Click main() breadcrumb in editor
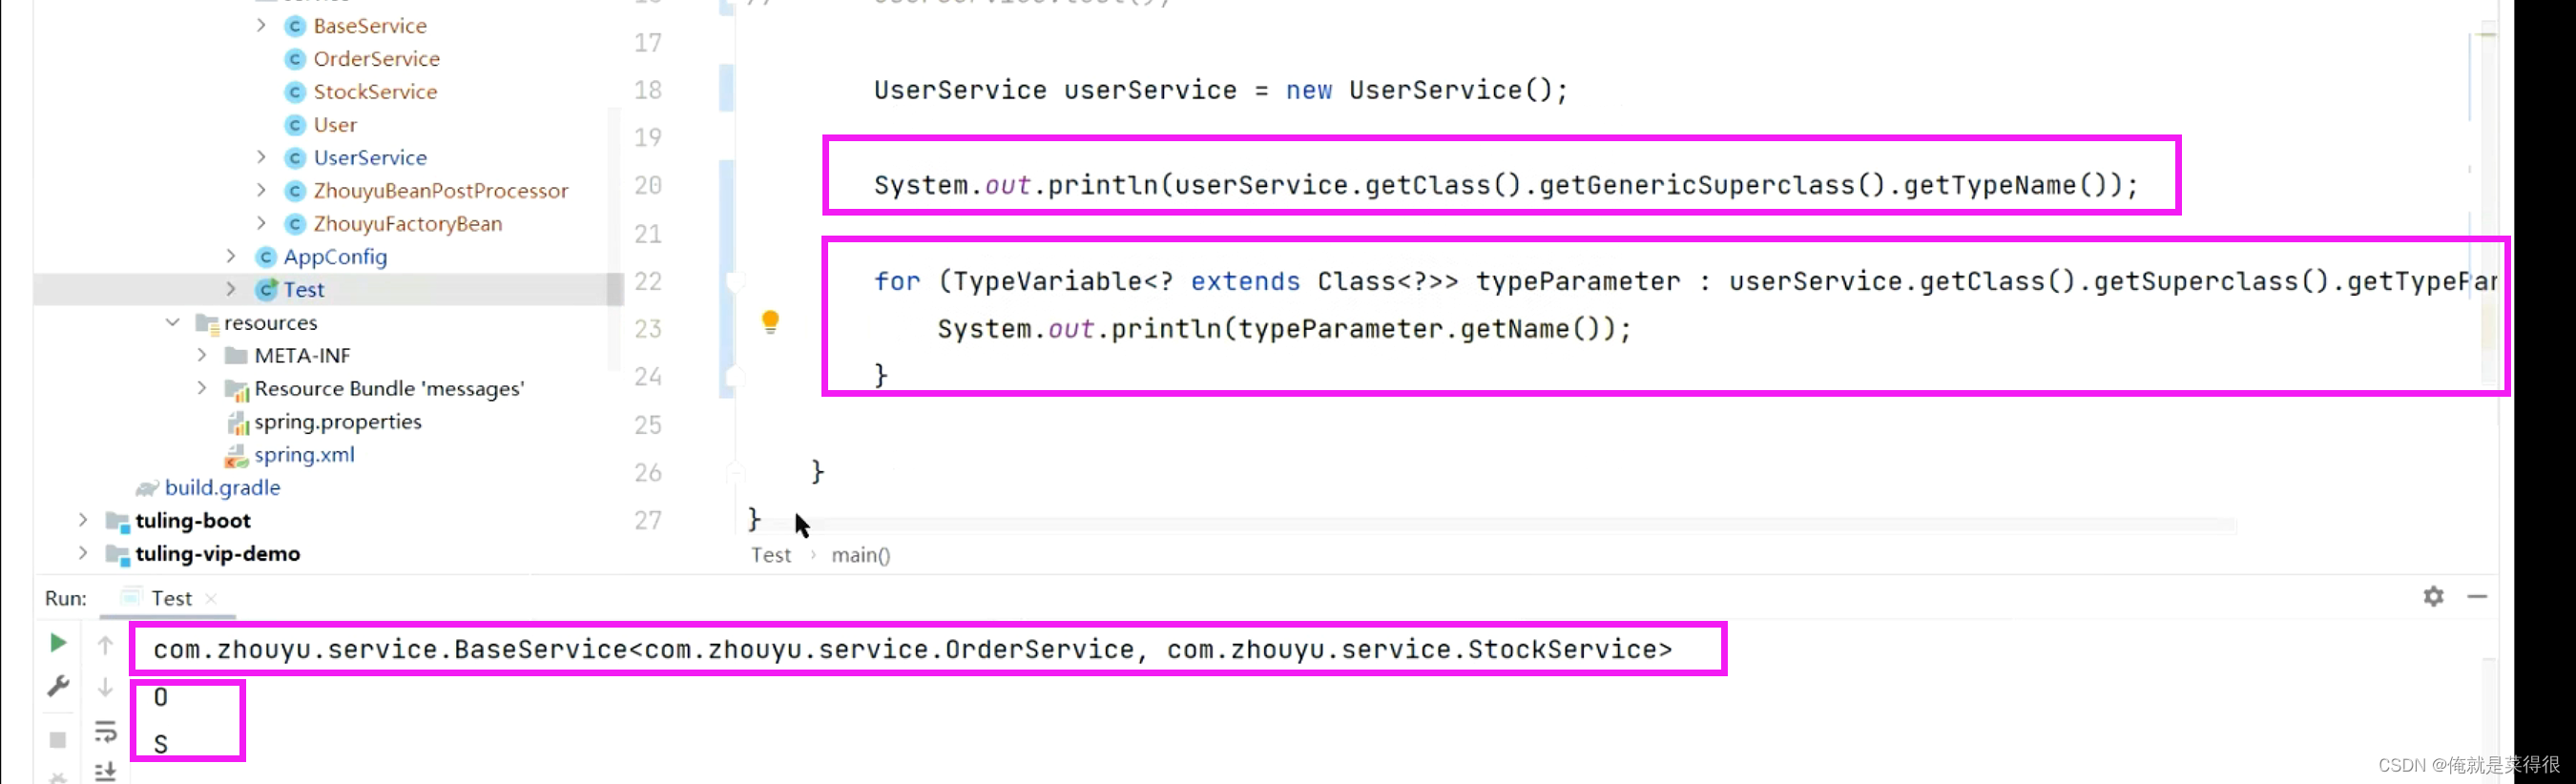The image size is (2576, 784). tap(861, 555)
